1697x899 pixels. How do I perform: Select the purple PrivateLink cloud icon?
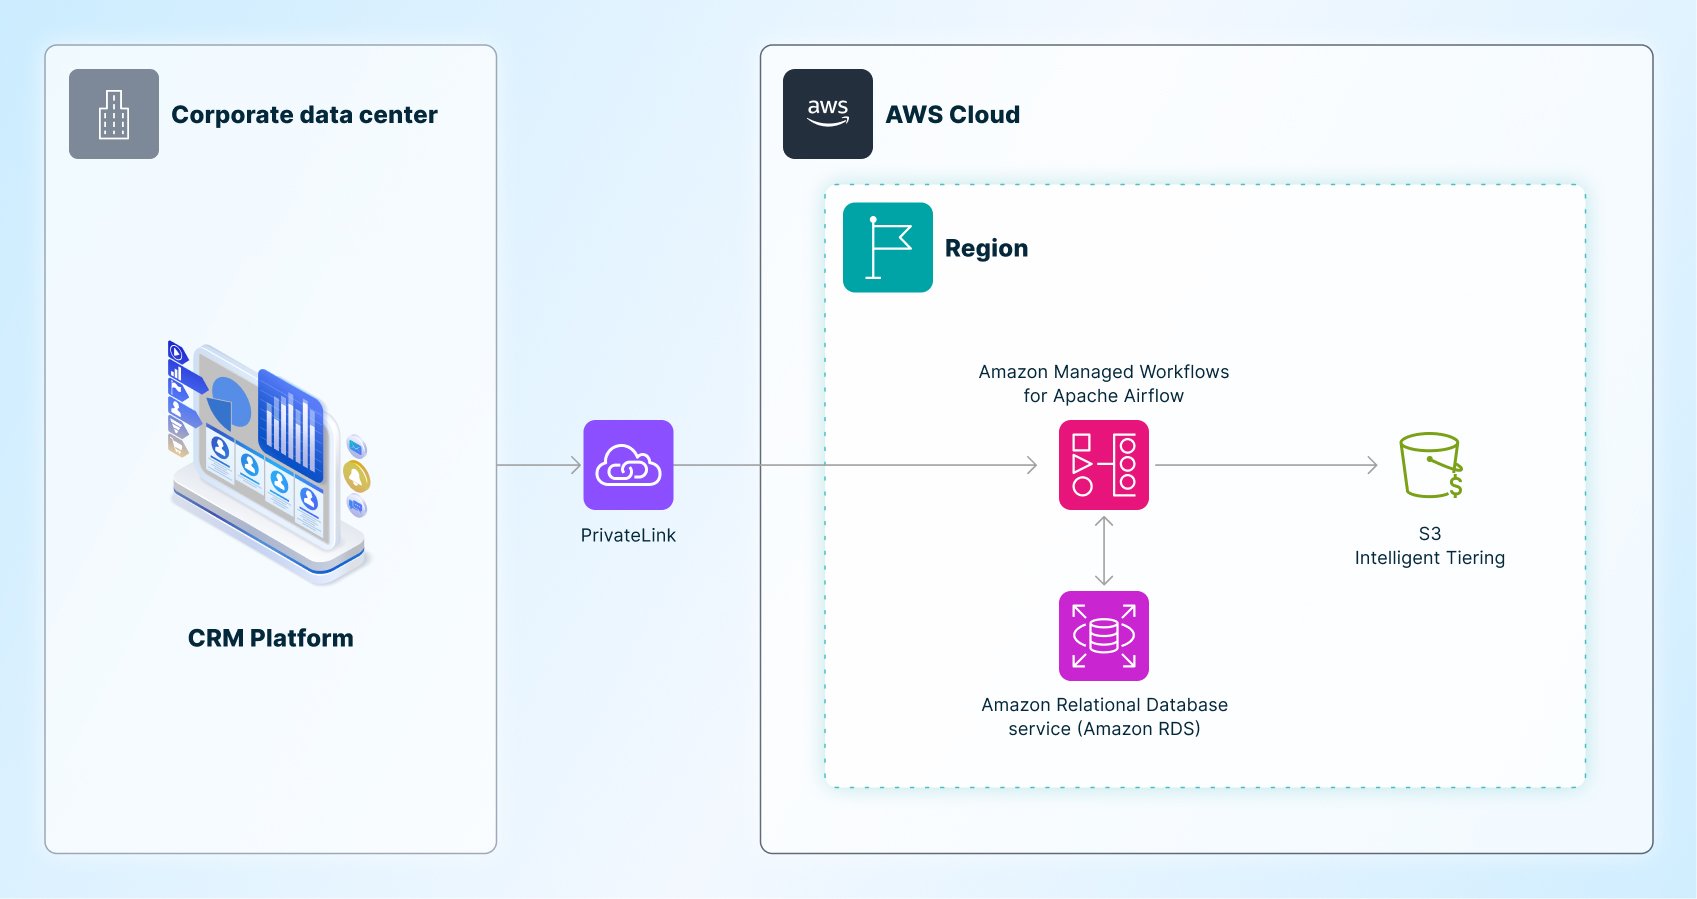[x=628, y=465]
